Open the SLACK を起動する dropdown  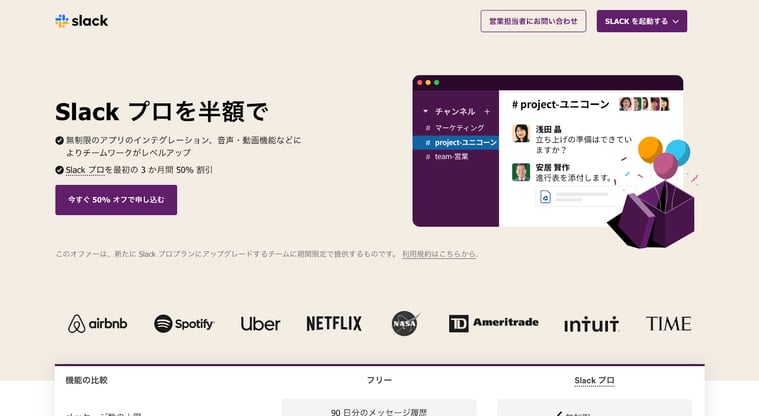tap(641, 21)
